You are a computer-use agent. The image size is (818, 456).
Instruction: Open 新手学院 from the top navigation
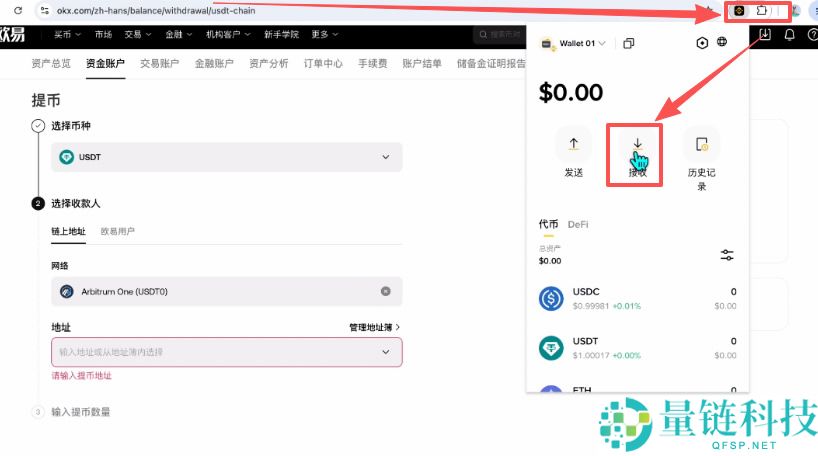coord(281,34)
